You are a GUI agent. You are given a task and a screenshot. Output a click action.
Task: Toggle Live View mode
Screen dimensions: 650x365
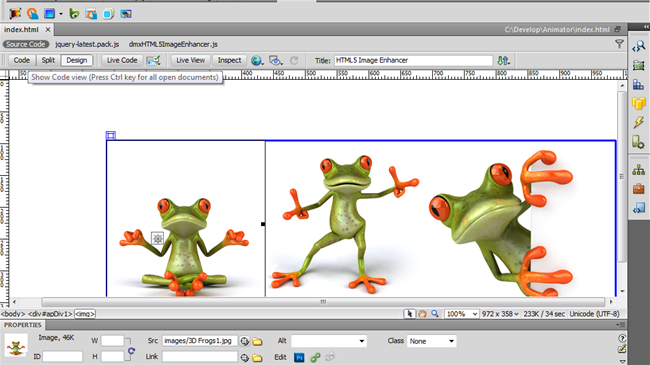click(190, 60)
